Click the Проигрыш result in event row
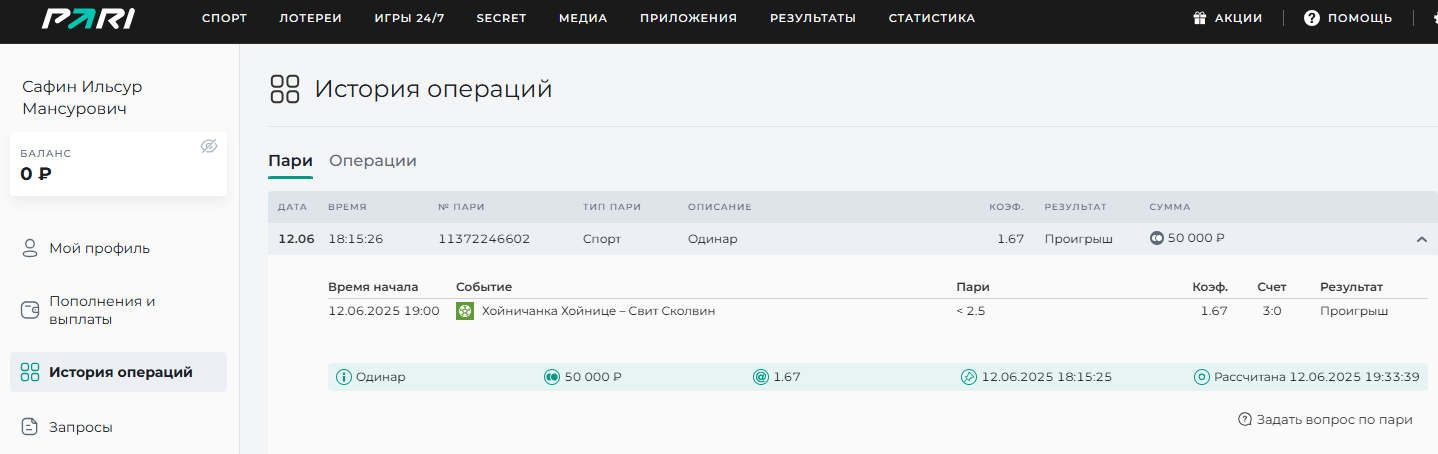The image size is (1438, 454). pos(1354,311)
